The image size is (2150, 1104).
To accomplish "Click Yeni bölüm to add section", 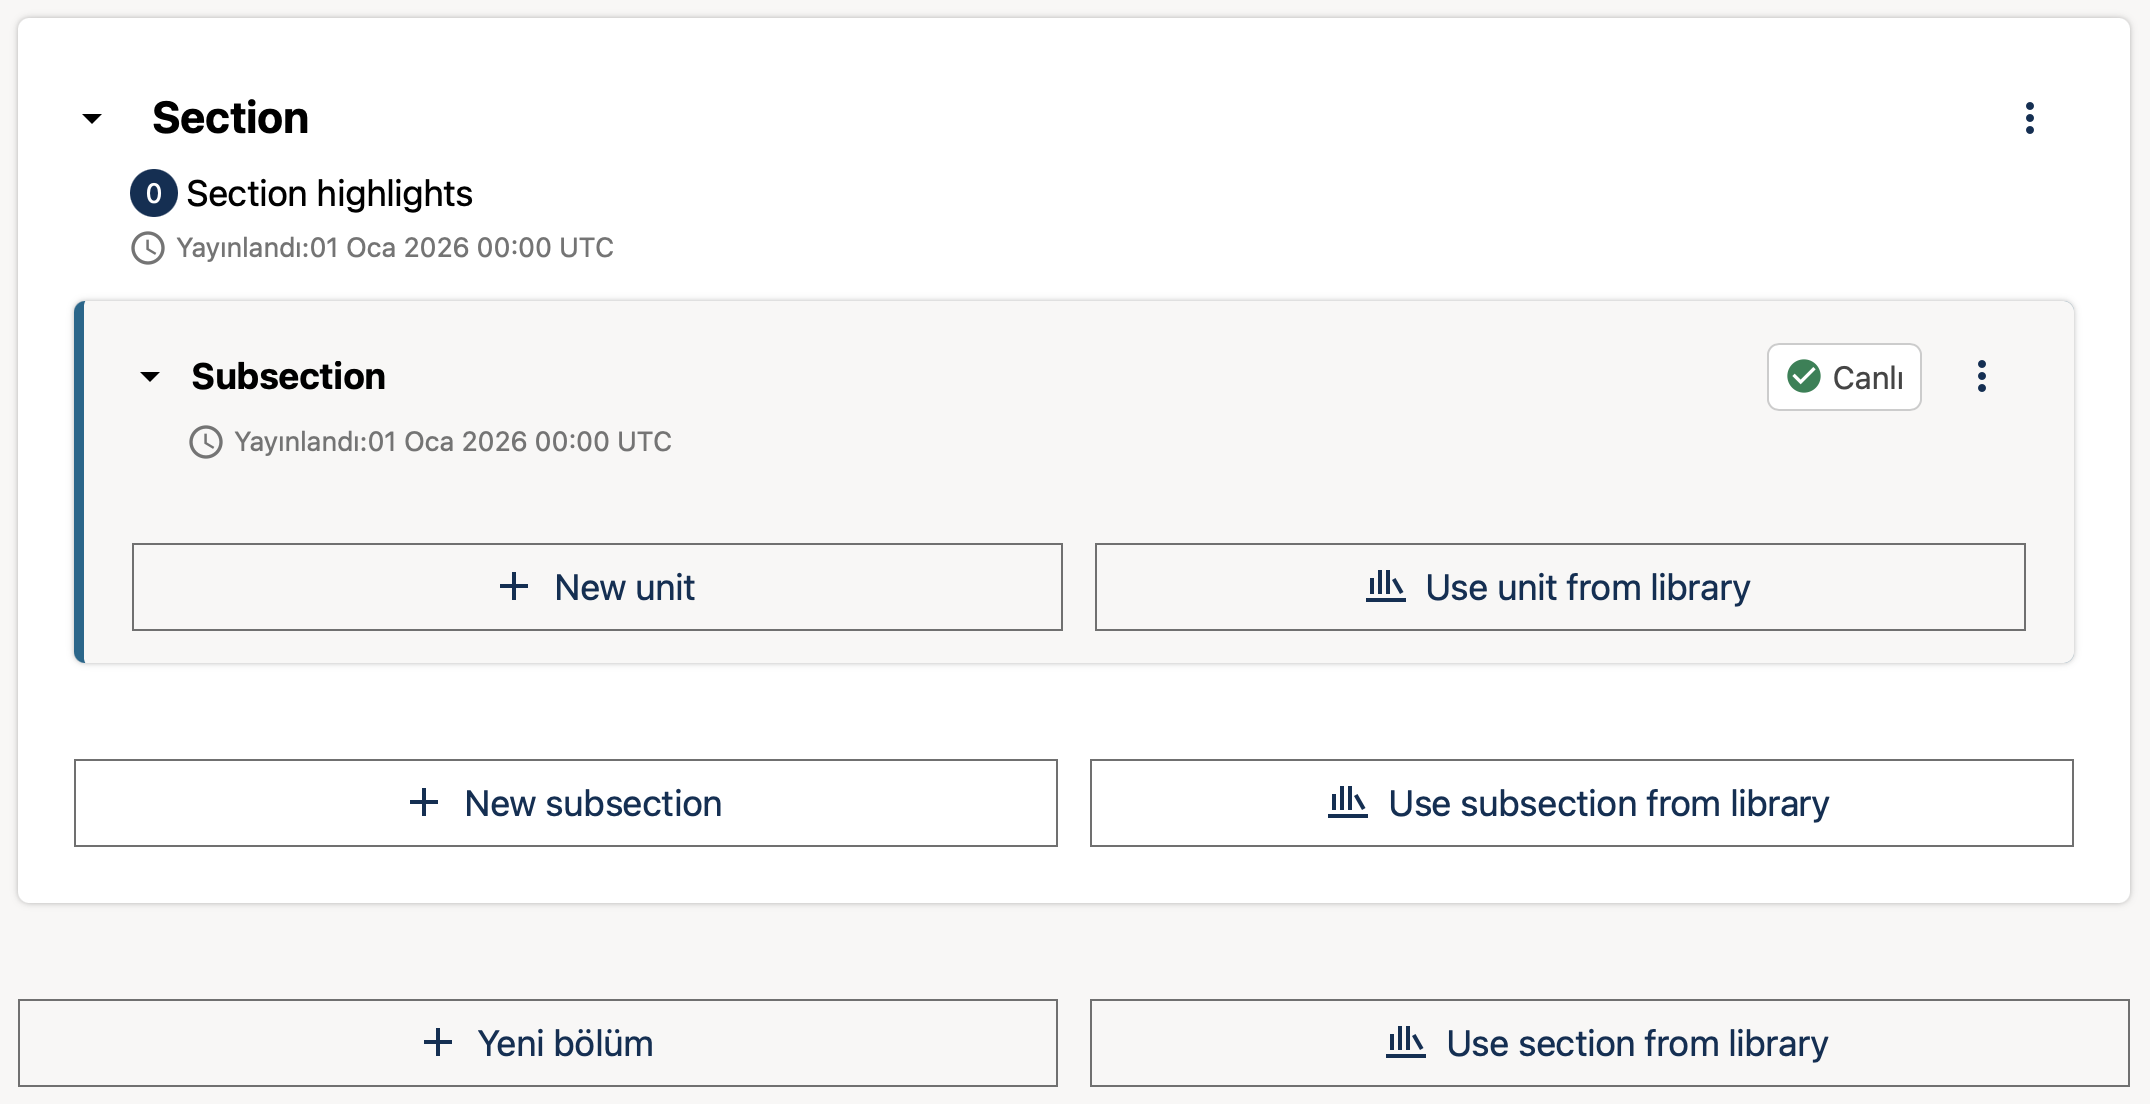I will click(537, 1043).
